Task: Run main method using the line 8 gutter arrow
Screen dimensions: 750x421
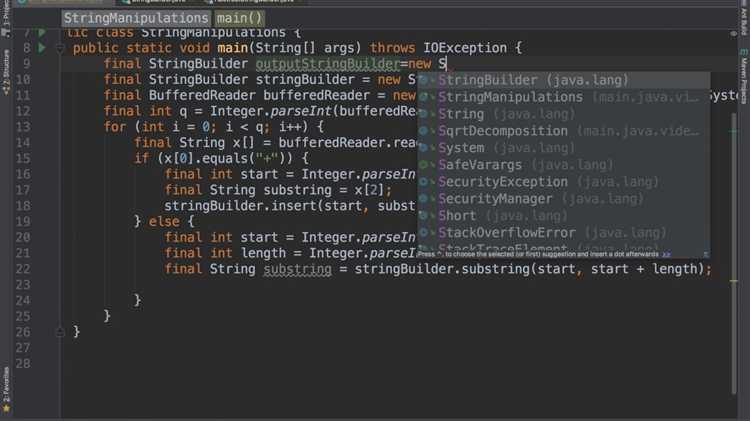Action: [42, 48]
